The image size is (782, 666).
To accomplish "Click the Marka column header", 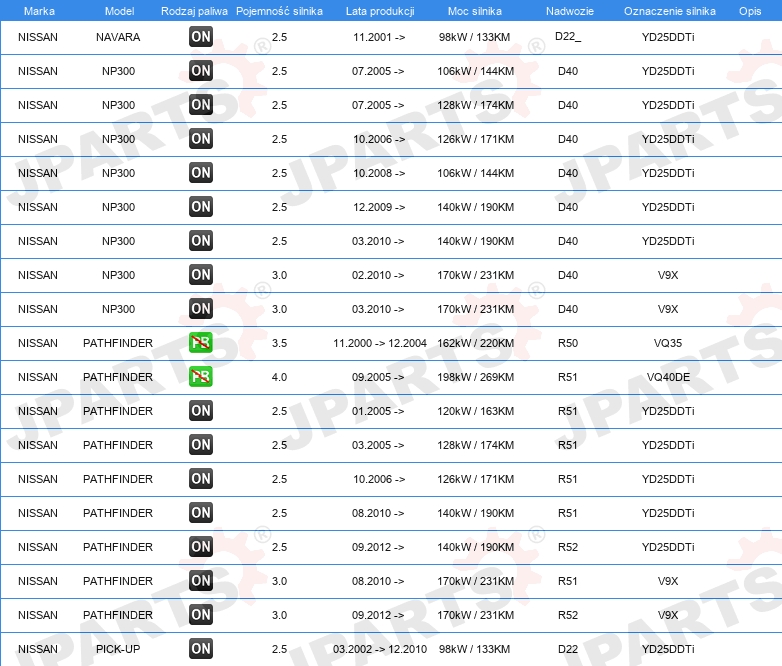I will tap(39, 11).
